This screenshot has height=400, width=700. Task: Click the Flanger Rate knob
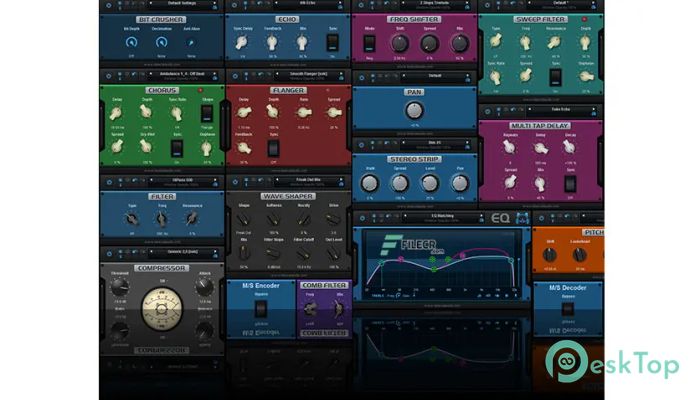tap(304, 112)
